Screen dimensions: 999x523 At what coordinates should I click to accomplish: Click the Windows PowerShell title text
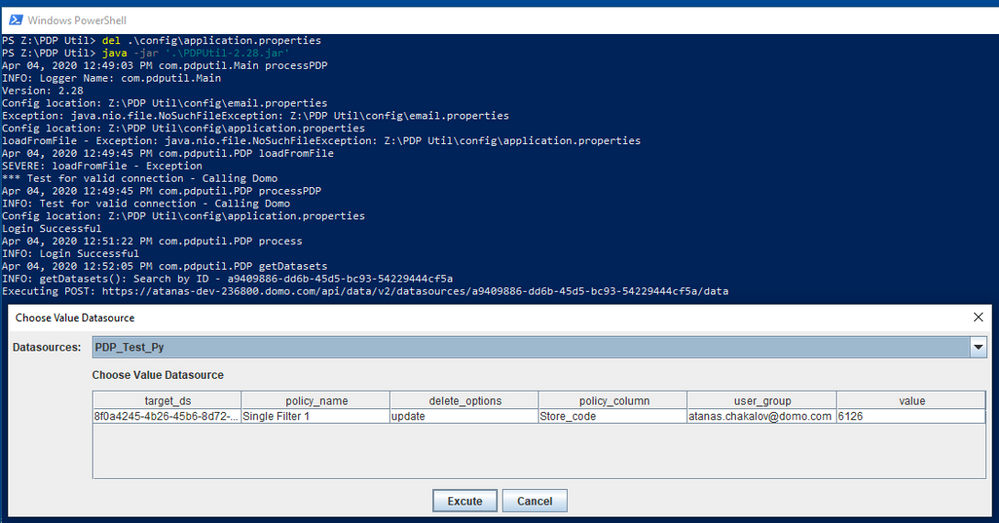pos(77,20)
